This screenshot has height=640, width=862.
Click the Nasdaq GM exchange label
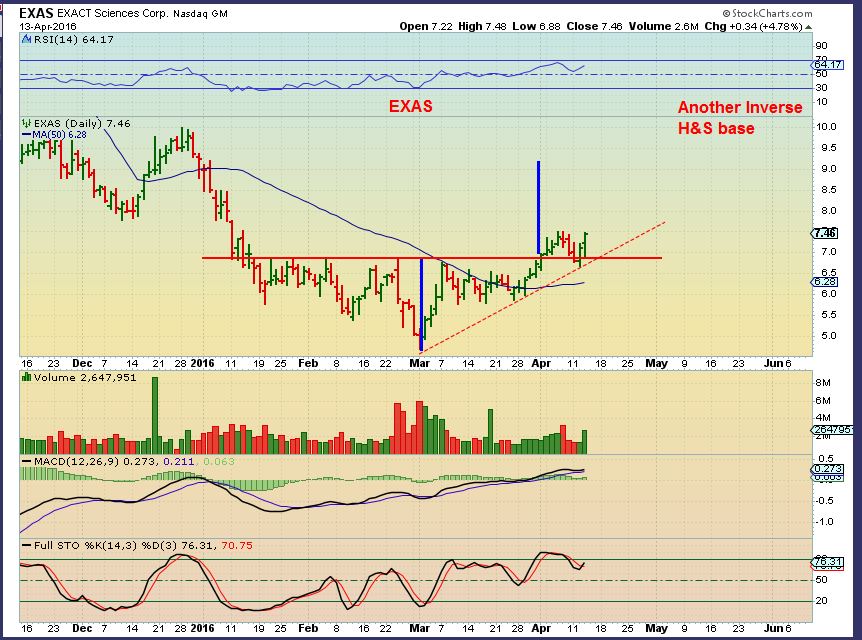point(200,14)
